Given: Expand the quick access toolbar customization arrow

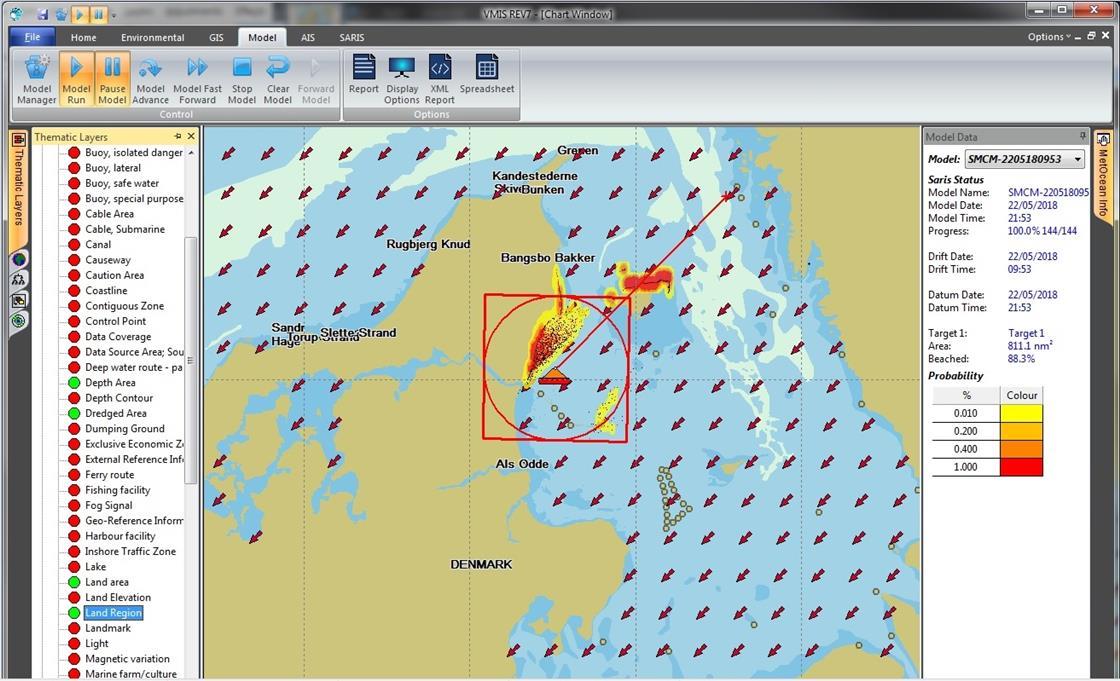Looking at the screenshot, I should click(x=113, y=14).
